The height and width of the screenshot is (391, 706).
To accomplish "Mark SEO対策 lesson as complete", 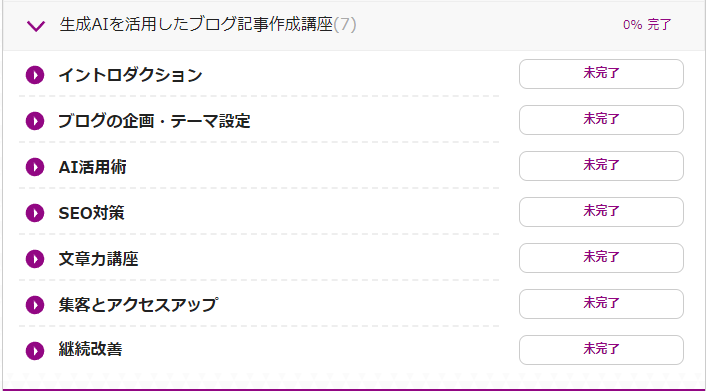I will (601, 212).
